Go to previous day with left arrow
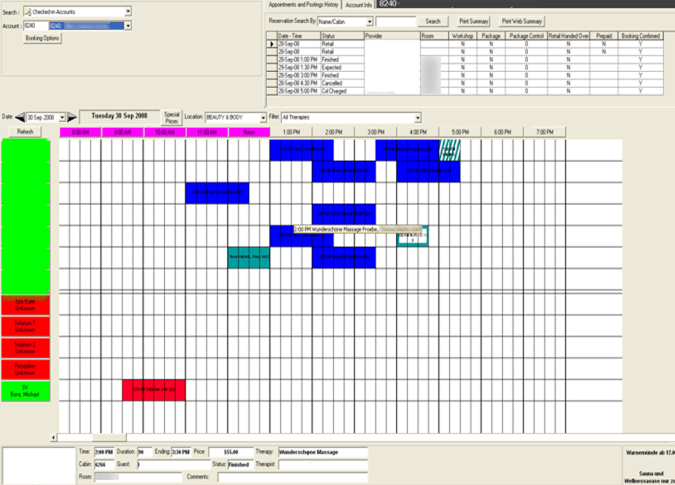The height and width of the screenshot is (485, 675). [x=20, y=117]
